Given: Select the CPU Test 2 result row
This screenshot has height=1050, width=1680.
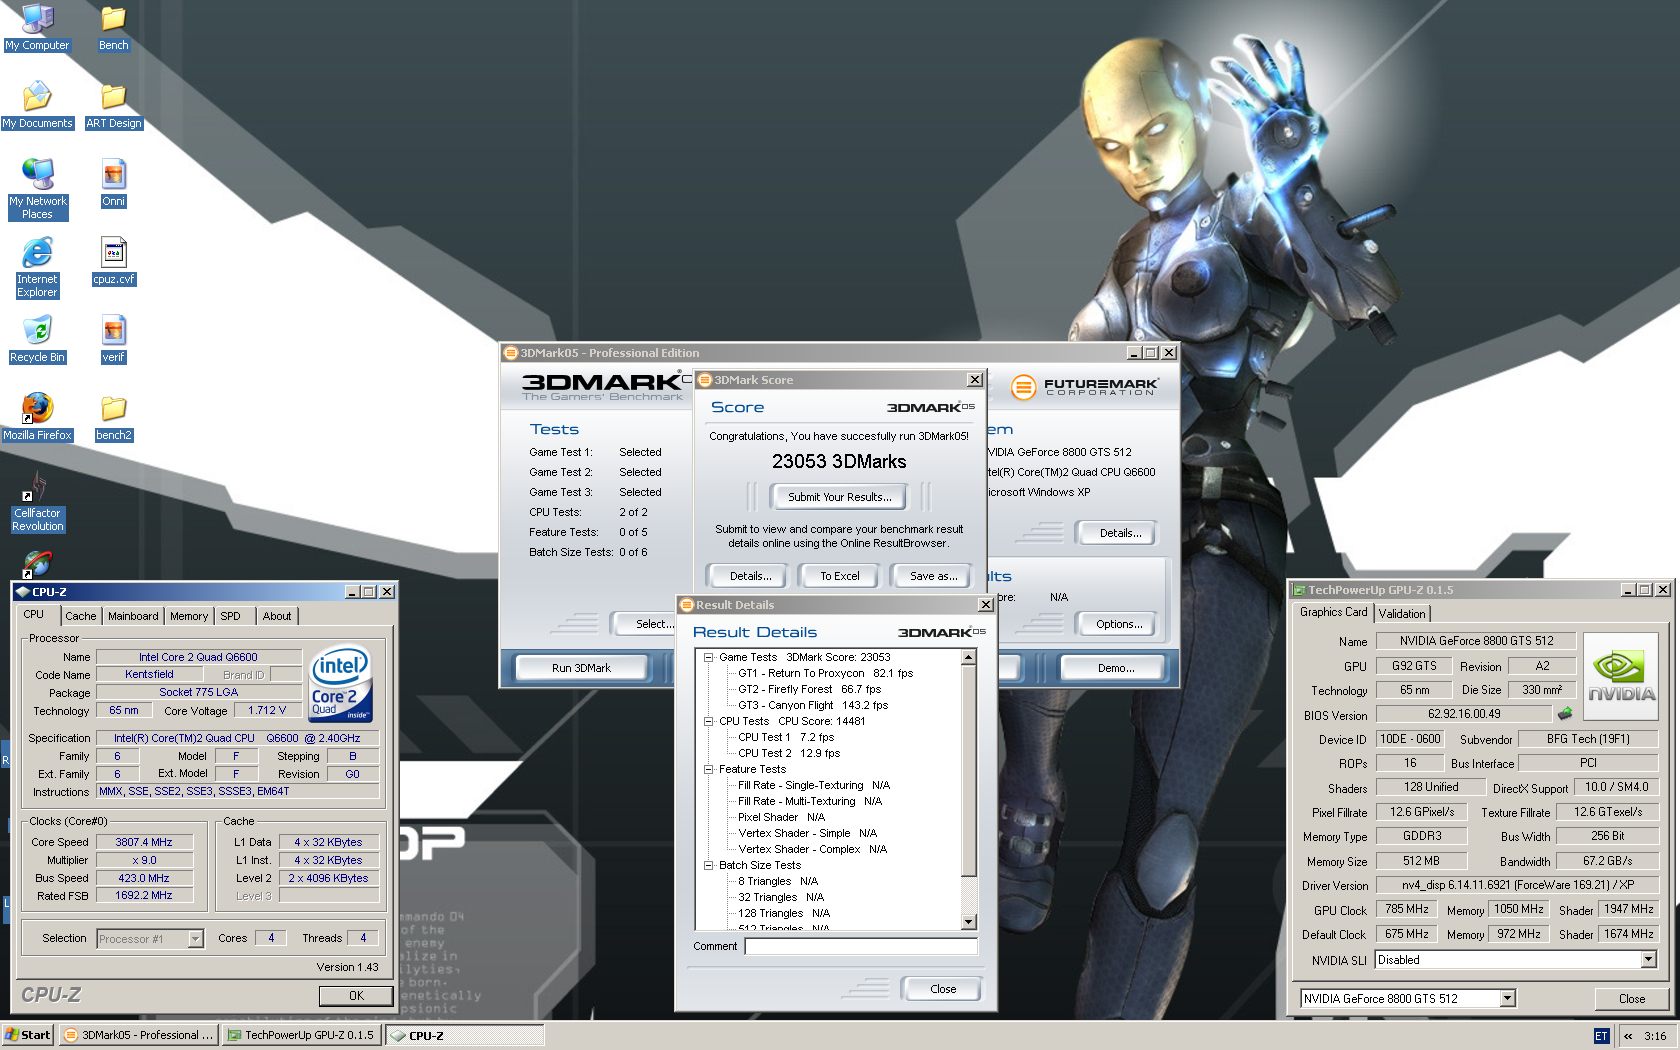Looking at the screenshot, I should tap(788, 753).
